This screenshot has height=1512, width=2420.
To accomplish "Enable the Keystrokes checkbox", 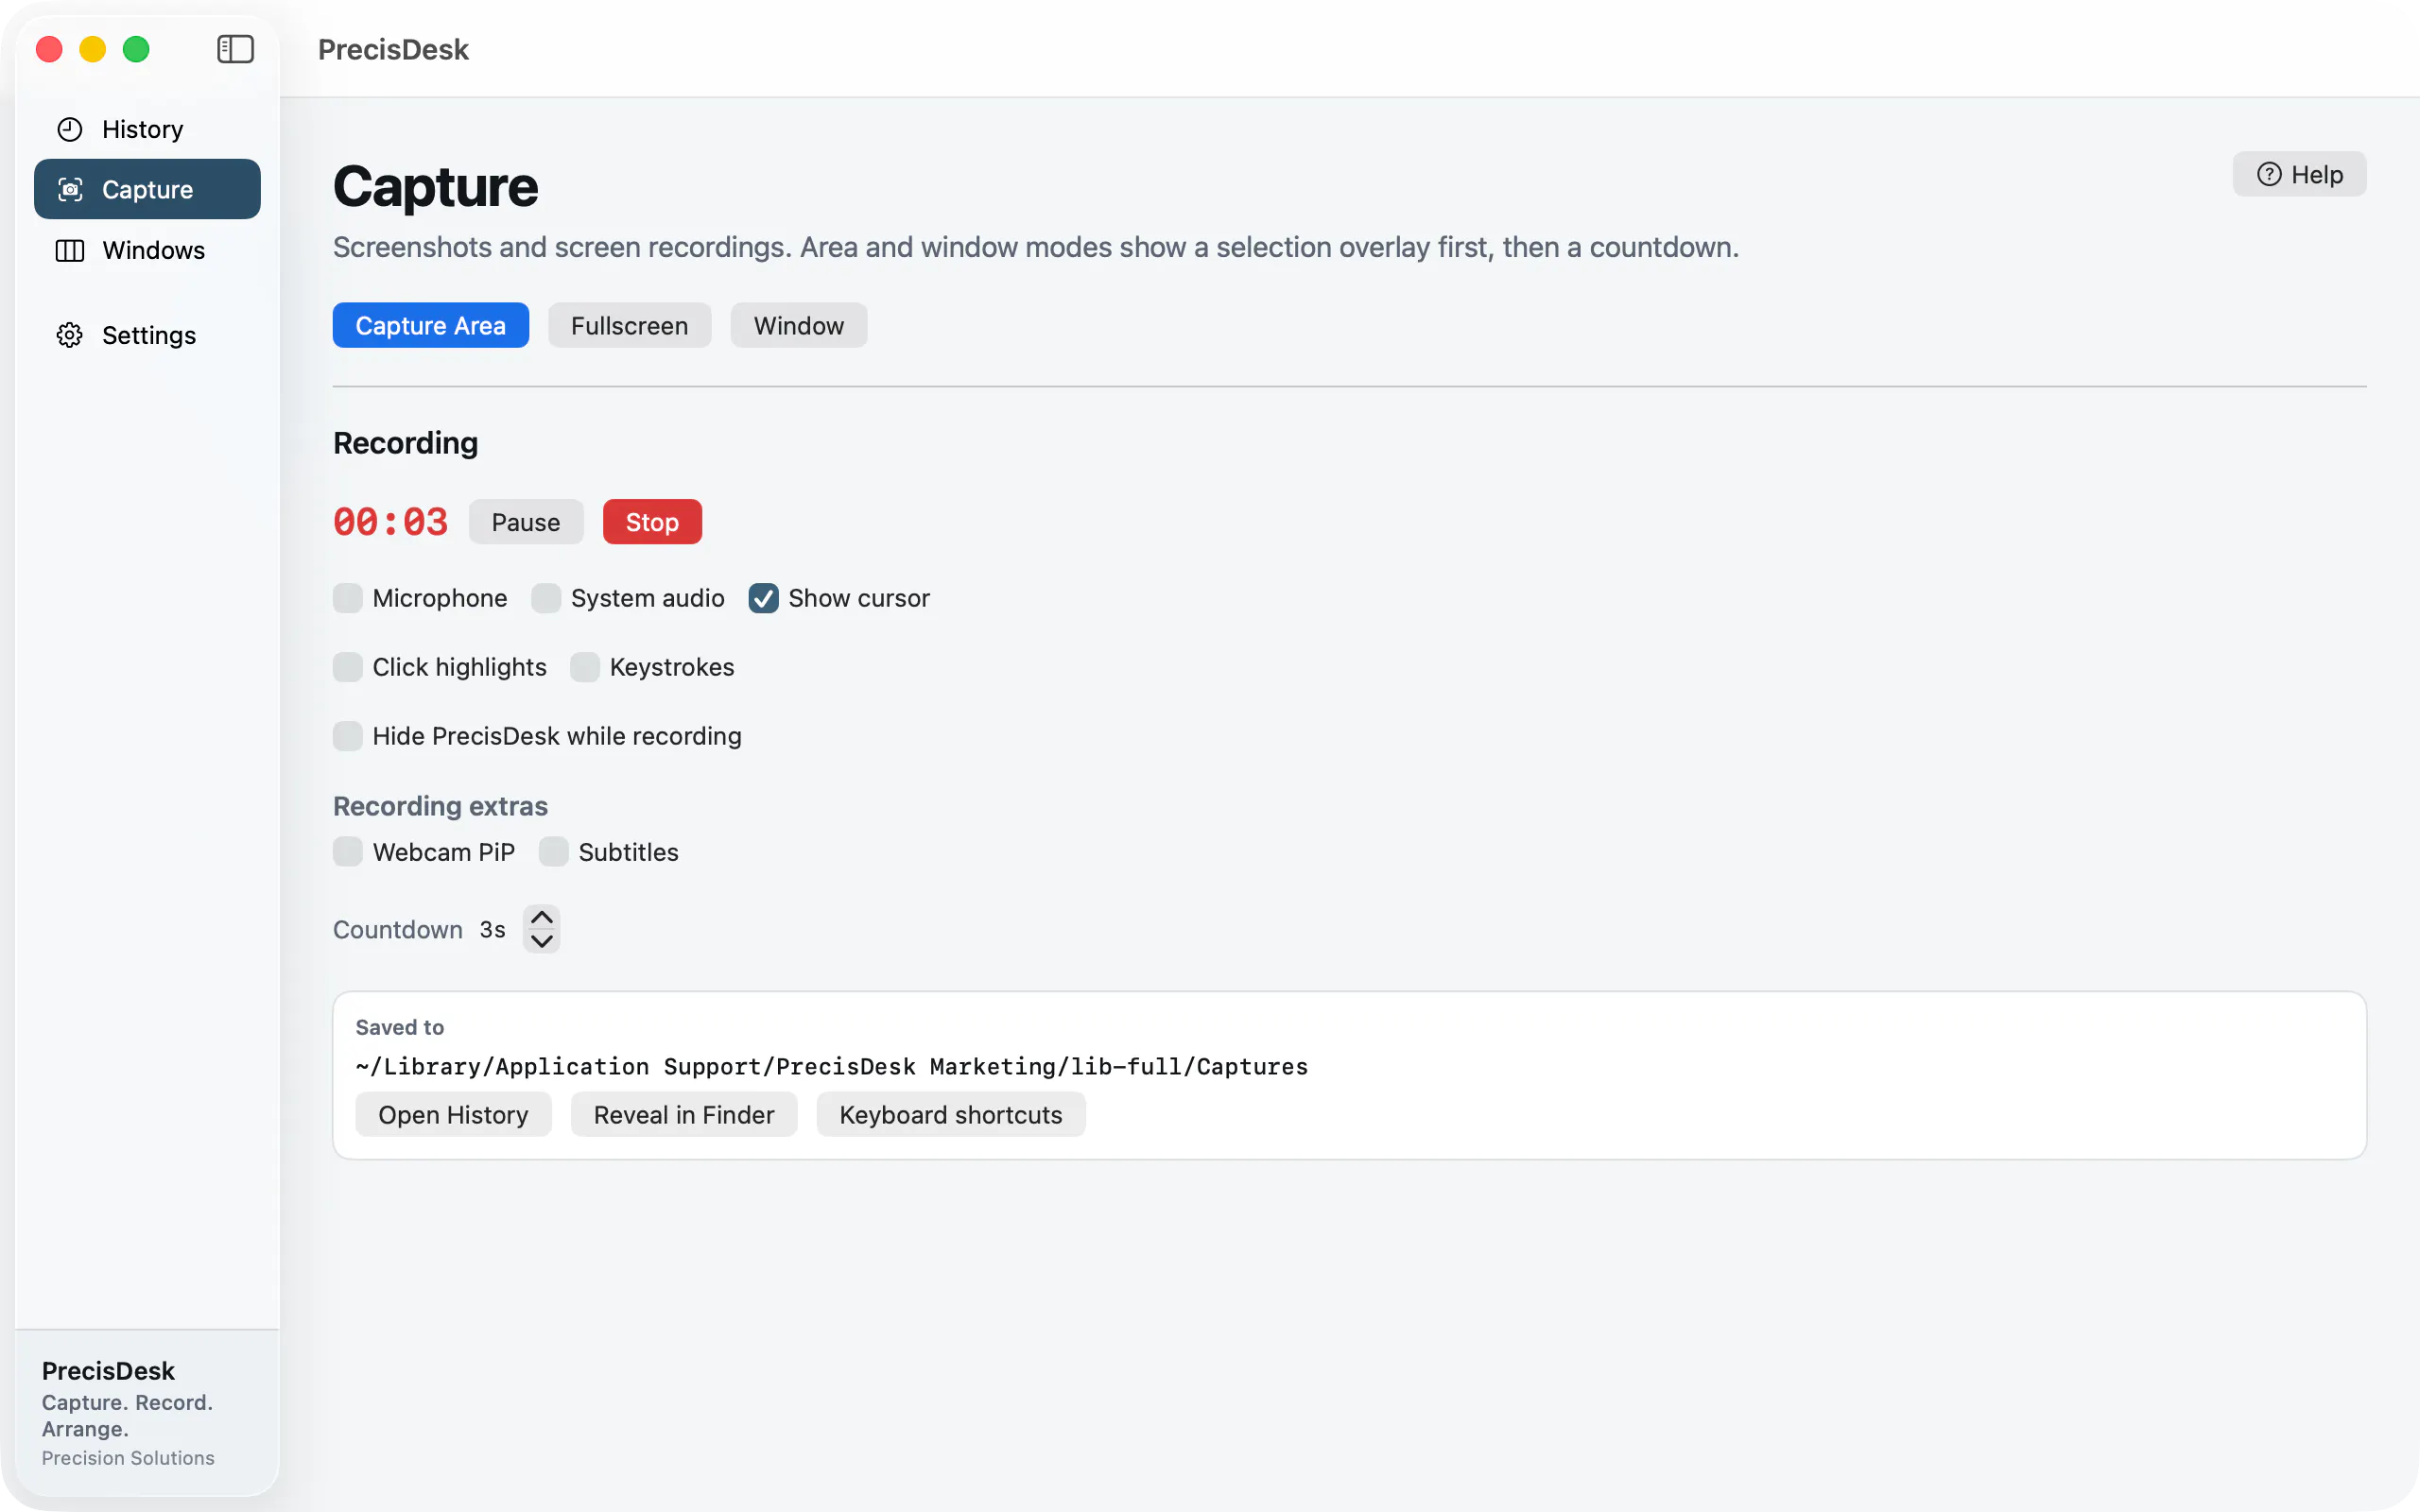I will 585,667.
